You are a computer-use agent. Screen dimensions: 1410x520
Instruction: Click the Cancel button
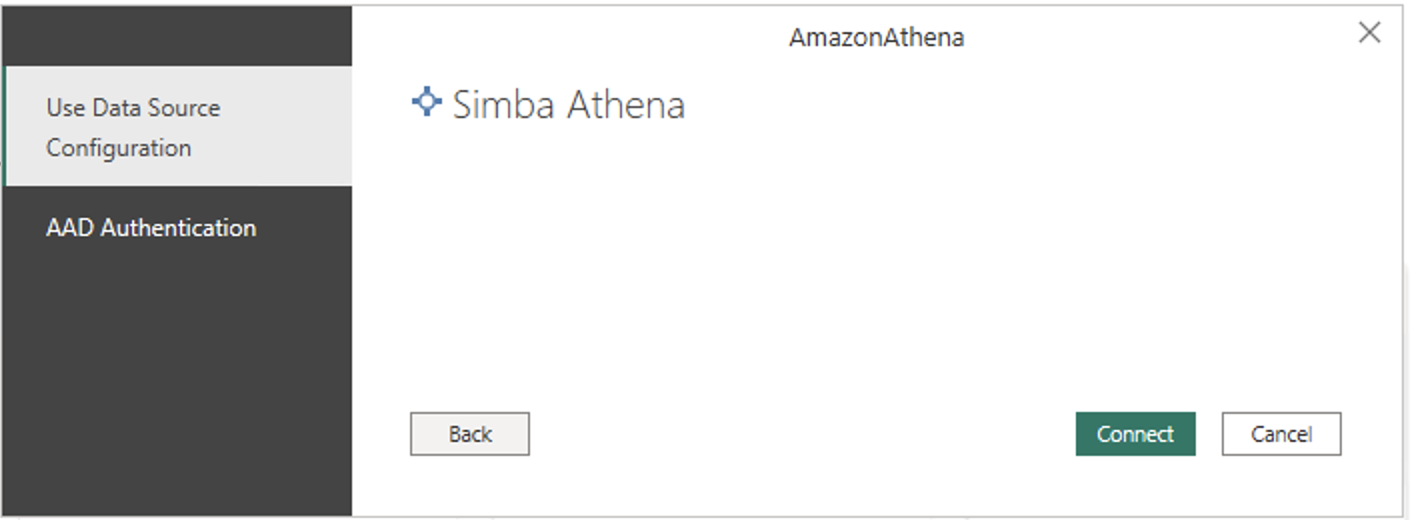[x=1281, y=434]
